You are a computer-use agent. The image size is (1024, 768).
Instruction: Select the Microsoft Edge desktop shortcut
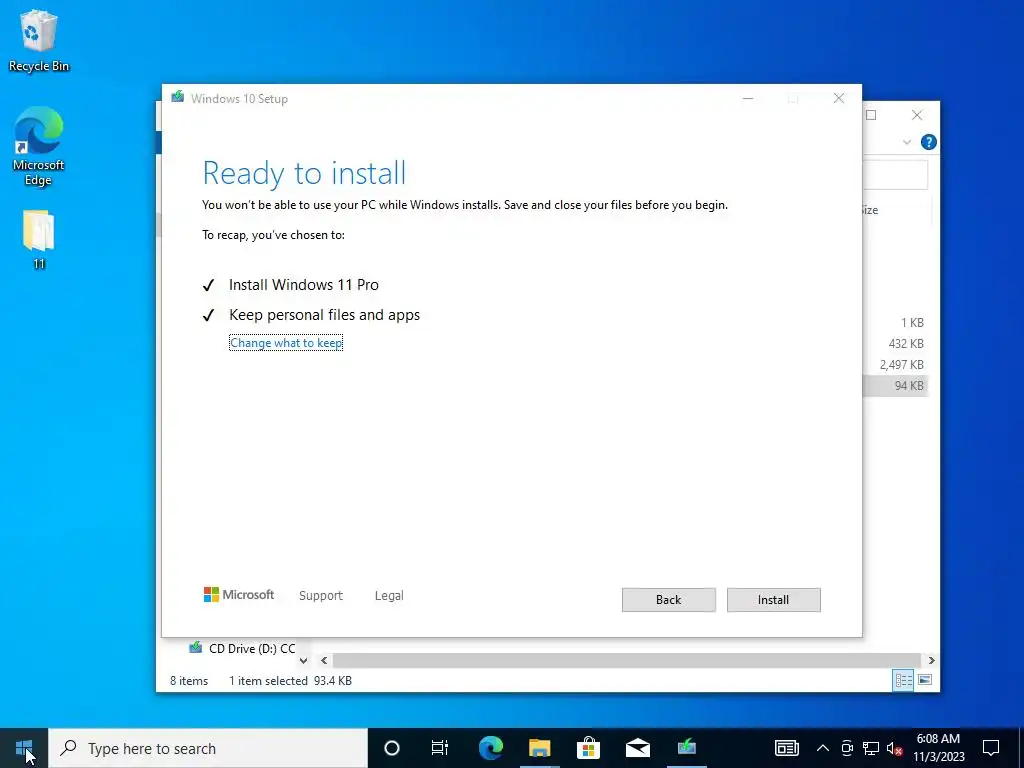click(39, 146)
